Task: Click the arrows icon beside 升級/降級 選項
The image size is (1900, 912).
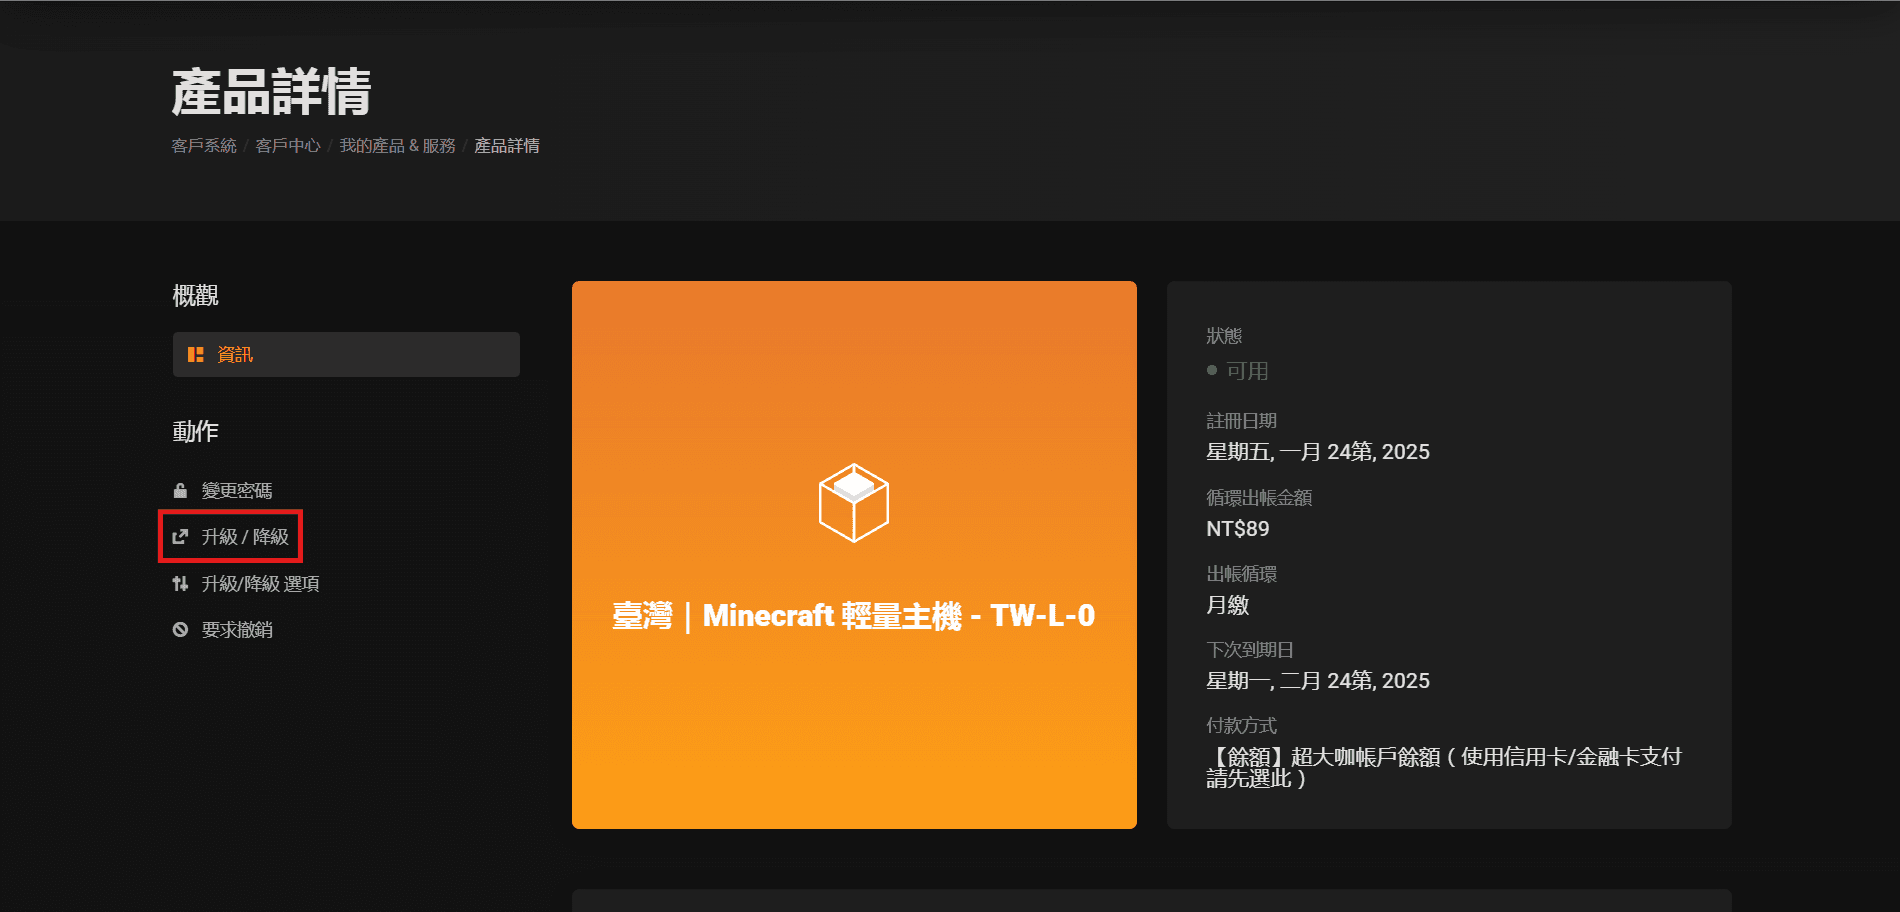Action: click(x=180, y=584)
